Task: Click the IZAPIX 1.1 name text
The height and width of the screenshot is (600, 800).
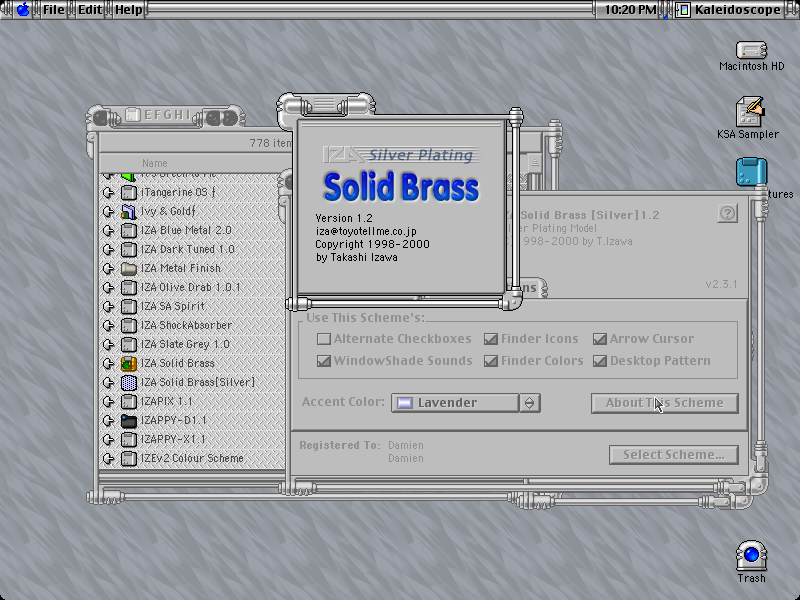Action: coord(167,402)
